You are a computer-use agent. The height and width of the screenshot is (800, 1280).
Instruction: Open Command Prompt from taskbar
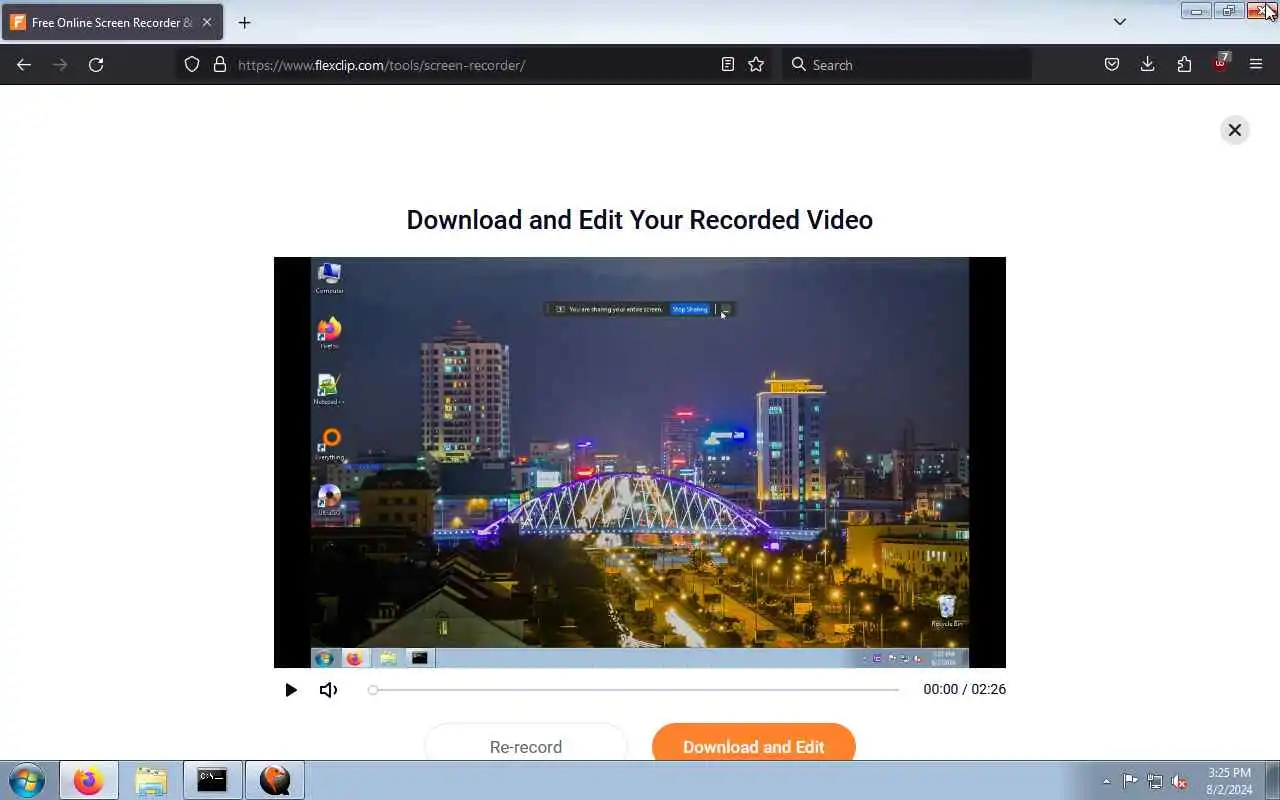(212, 780)
